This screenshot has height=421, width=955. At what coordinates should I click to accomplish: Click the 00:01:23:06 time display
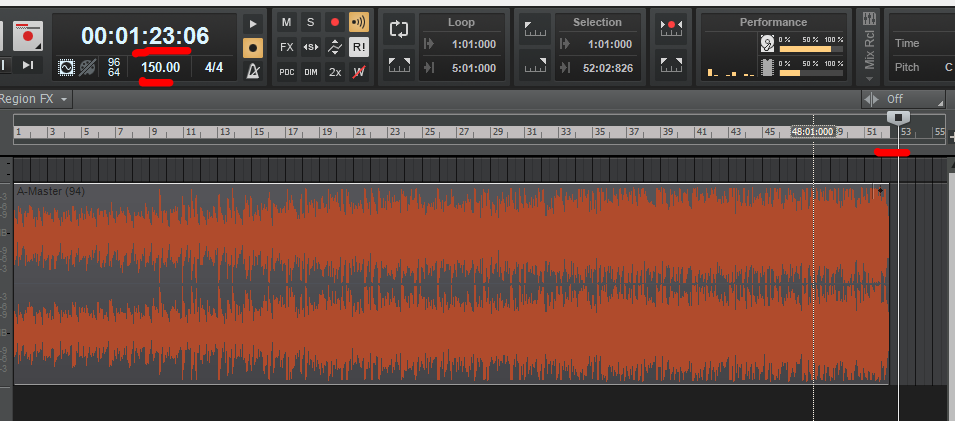tap(145, 36)
